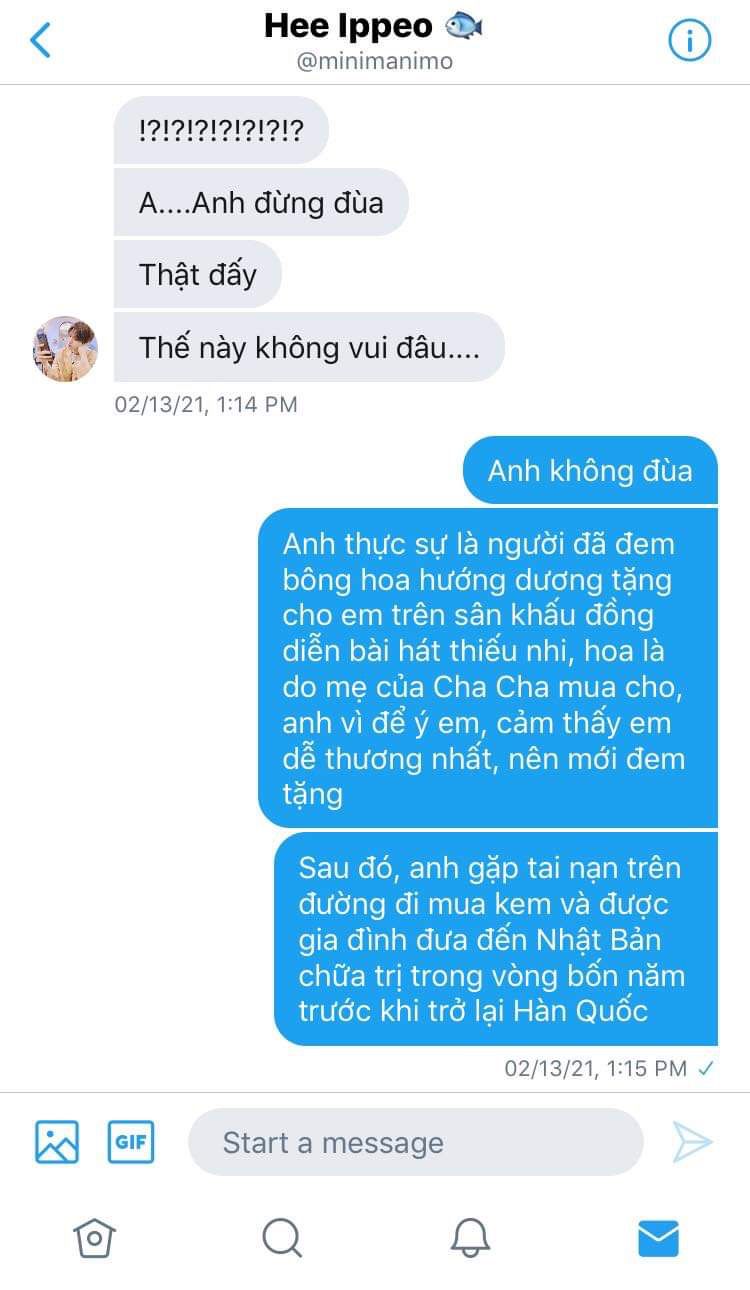Image resolution: width=750 pixels, height=1290 pixels.
Task: Tap the send paper-plane icon
Action: tap(692, 1142)
